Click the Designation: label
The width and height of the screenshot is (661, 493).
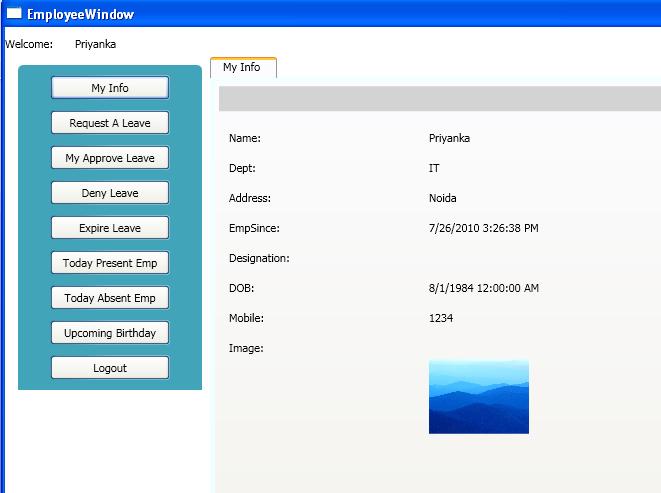click(259, 258)
